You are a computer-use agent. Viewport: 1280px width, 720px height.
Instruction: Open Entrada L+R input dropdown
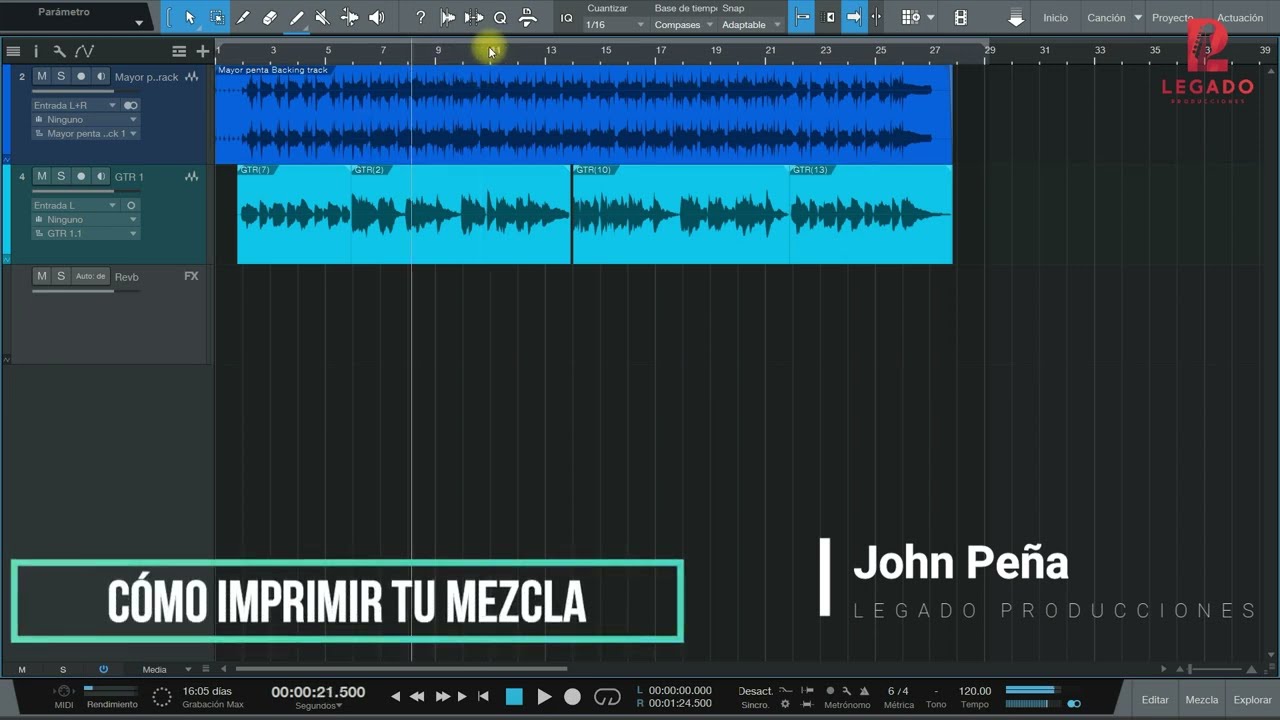tap(75, 105)
